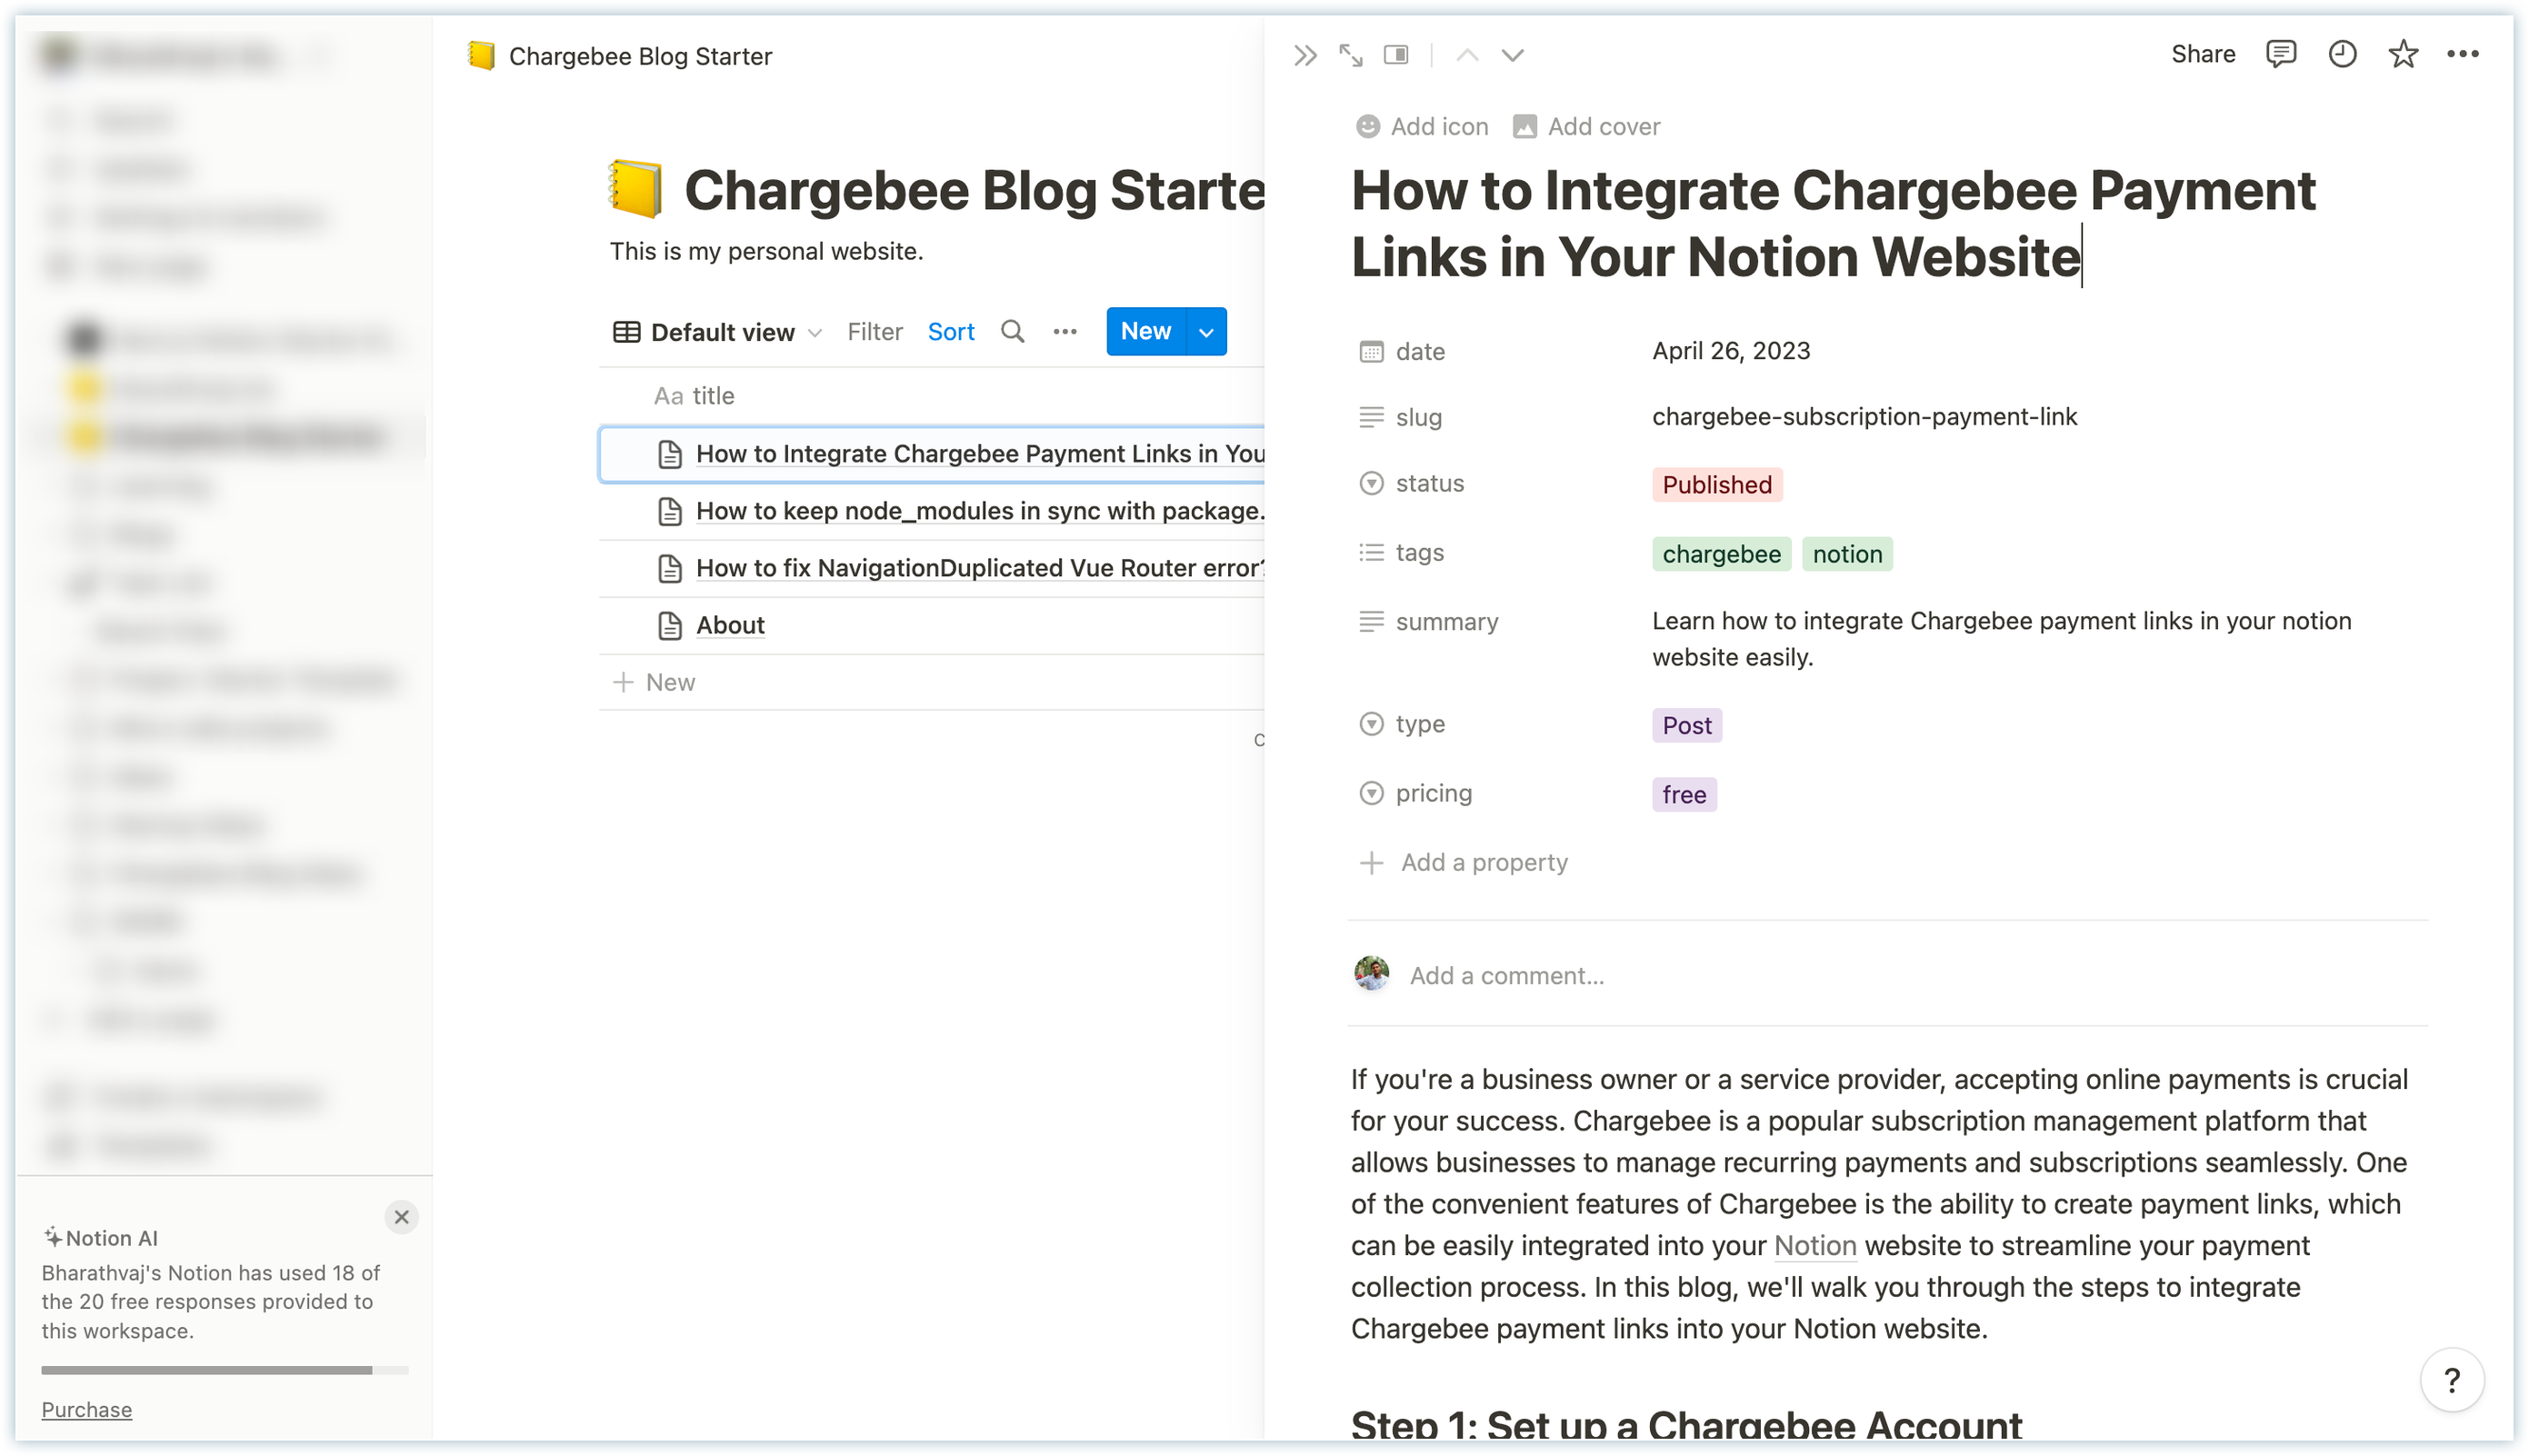Switch peek mode with side panel icon
Viewport: 2529px width, 1456px height.
coord(1396,55)
